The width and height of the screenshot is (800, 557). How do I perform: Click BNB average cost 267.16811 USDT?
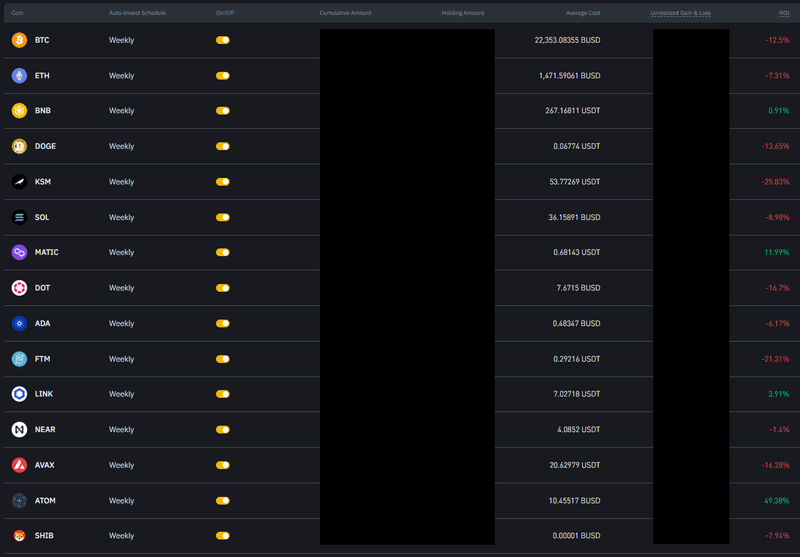pos(572,111)
